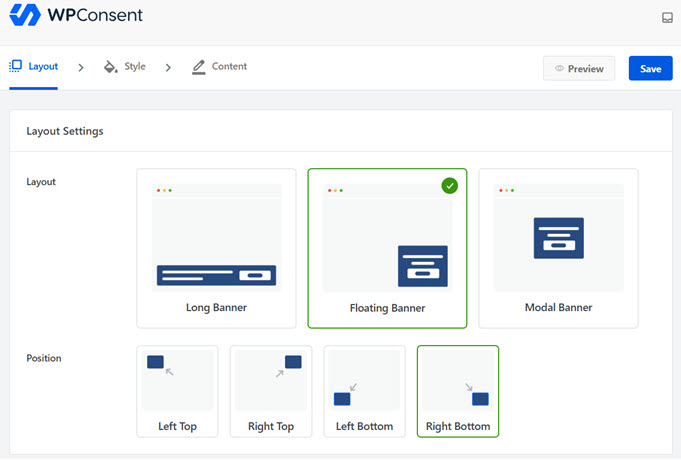Screen dimensions: 681x460
Task: Click the WPConsent logo icon
Action: 25,16
